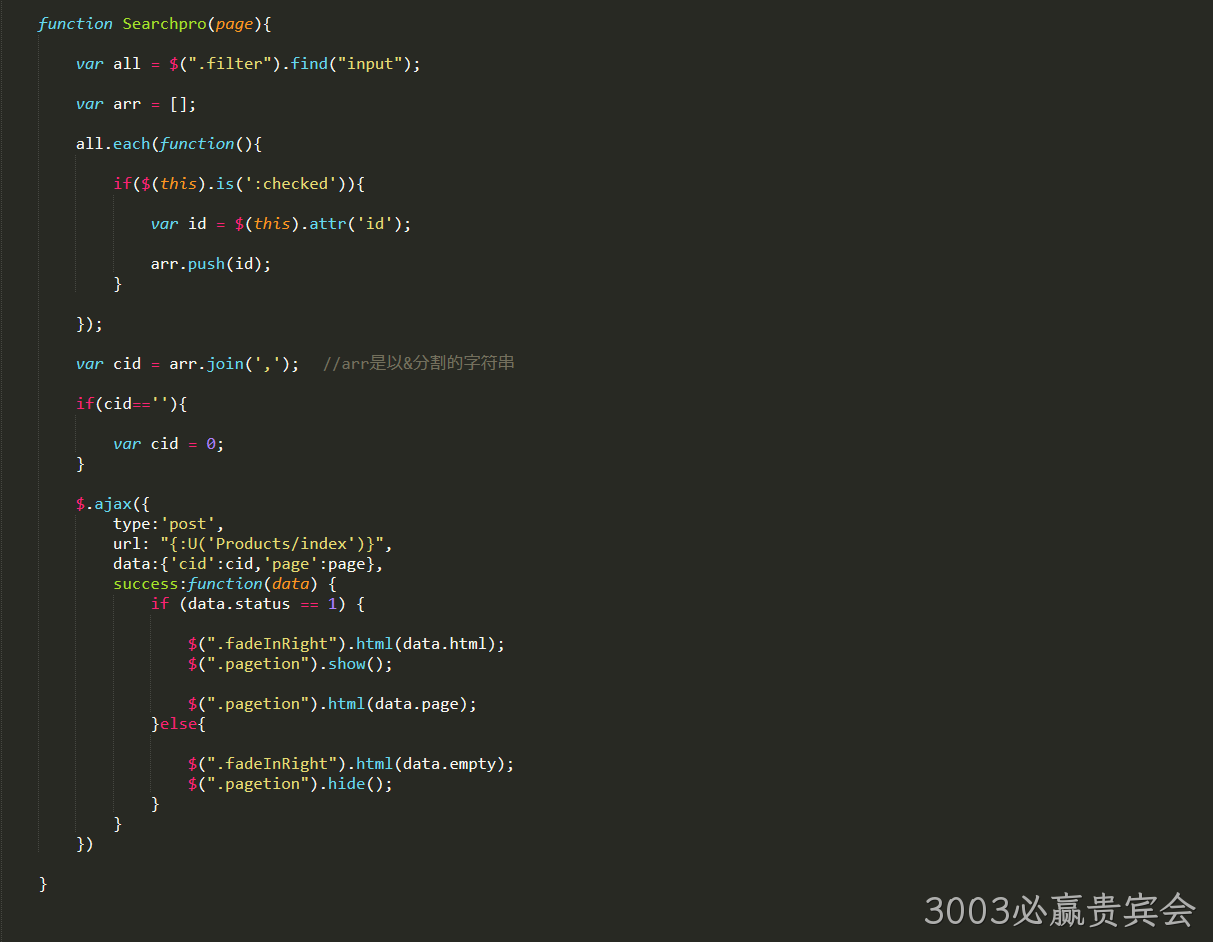Screen dimensions: 1213x942
Task: Click the line "var arr = [];"
Action: (136, 104)
